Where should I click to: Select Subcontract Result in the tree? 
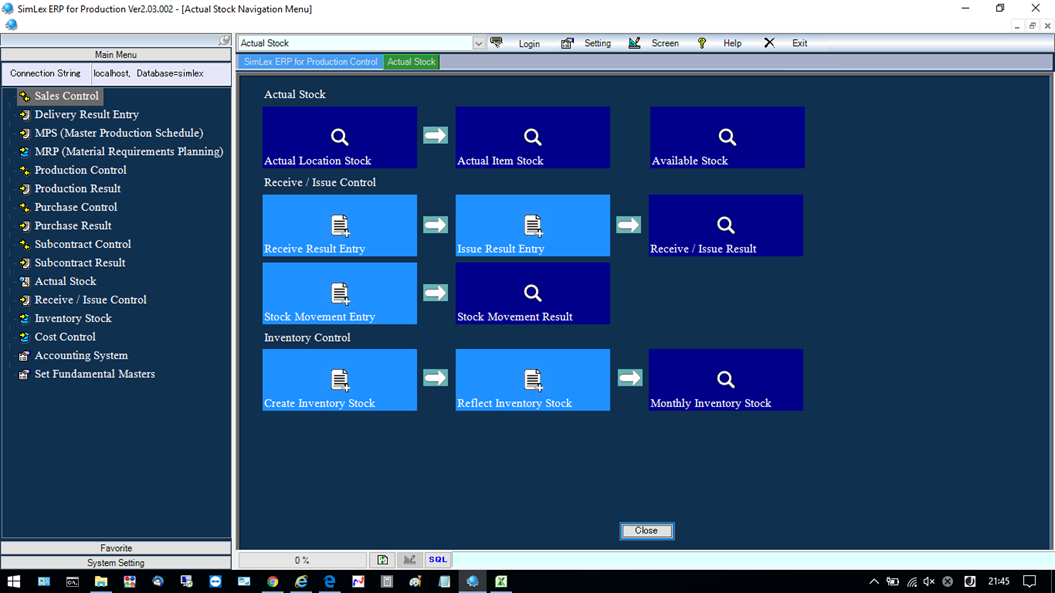click(80, 263)
